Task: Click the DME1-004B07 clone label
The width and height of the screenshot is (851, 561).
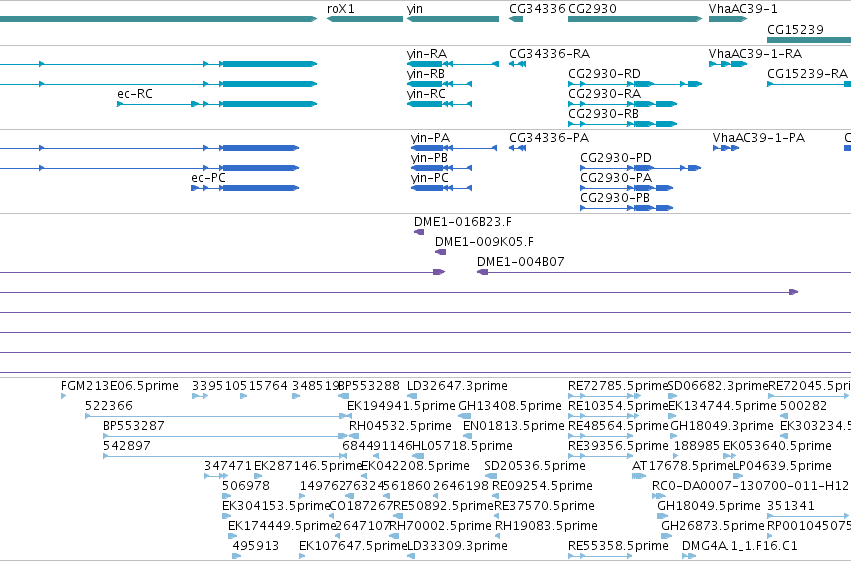Action: pos(520,262)
